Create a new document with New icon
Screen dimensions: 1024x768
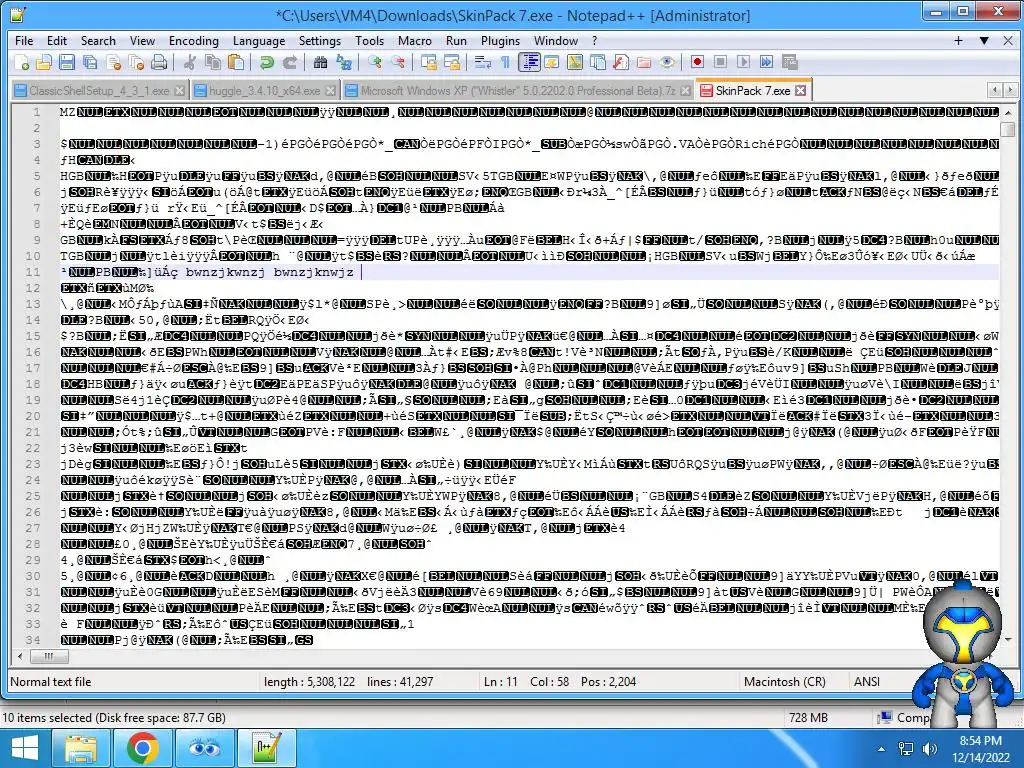(x=22, y=62)
